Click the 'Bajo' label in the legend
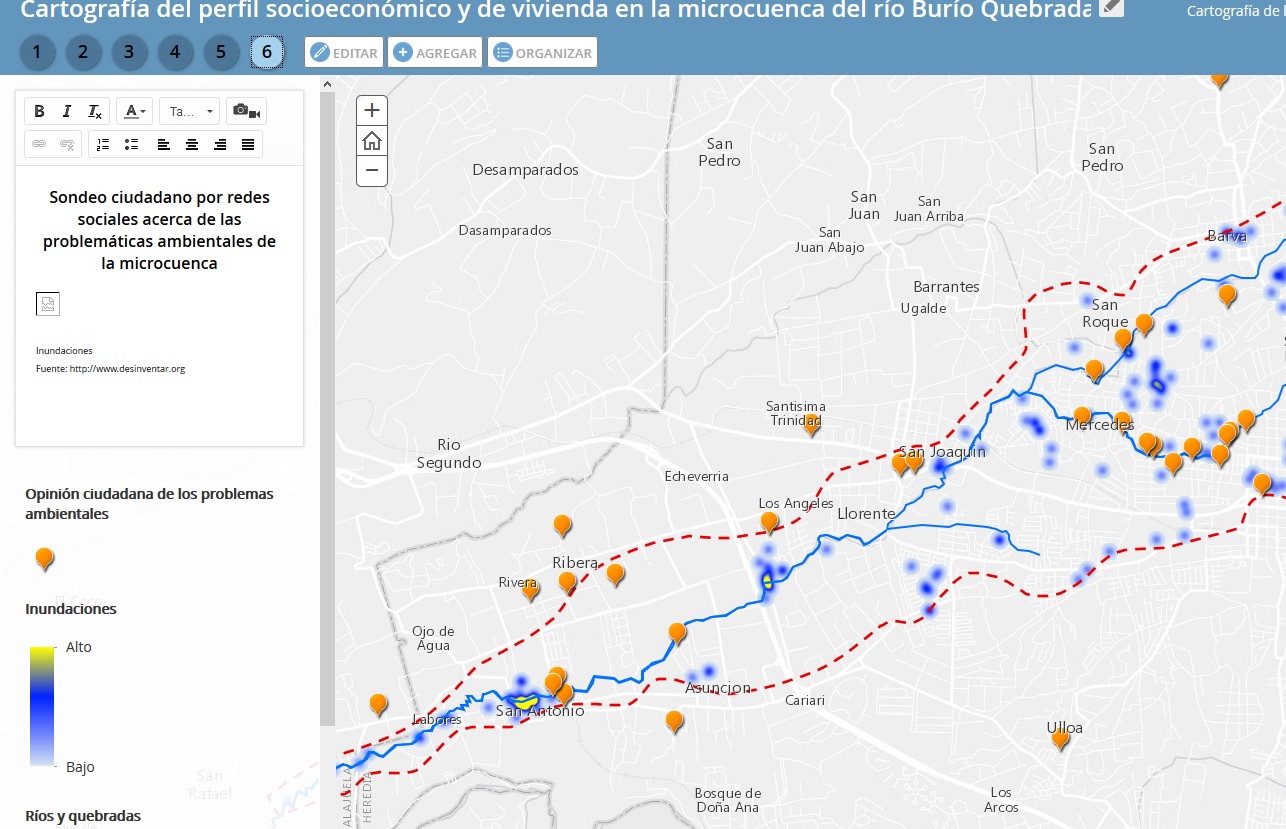Image resolution: width=1286 pixels, height=829 pixels. click(x=80, y=767)
